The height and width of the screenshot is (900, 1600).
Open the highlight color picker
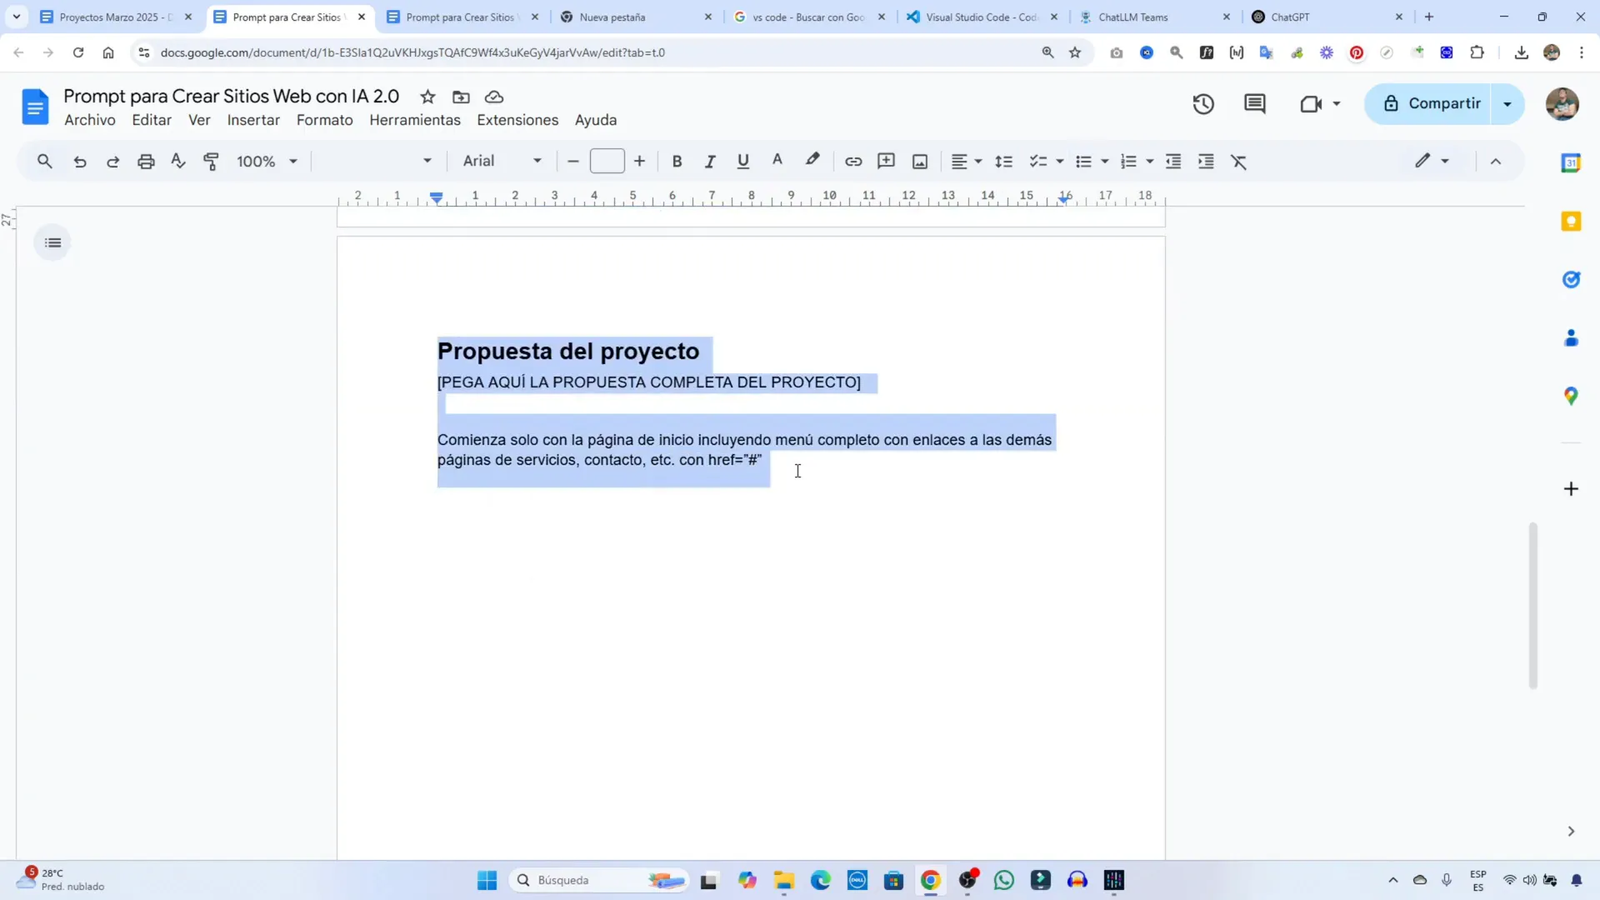(812, 161)
